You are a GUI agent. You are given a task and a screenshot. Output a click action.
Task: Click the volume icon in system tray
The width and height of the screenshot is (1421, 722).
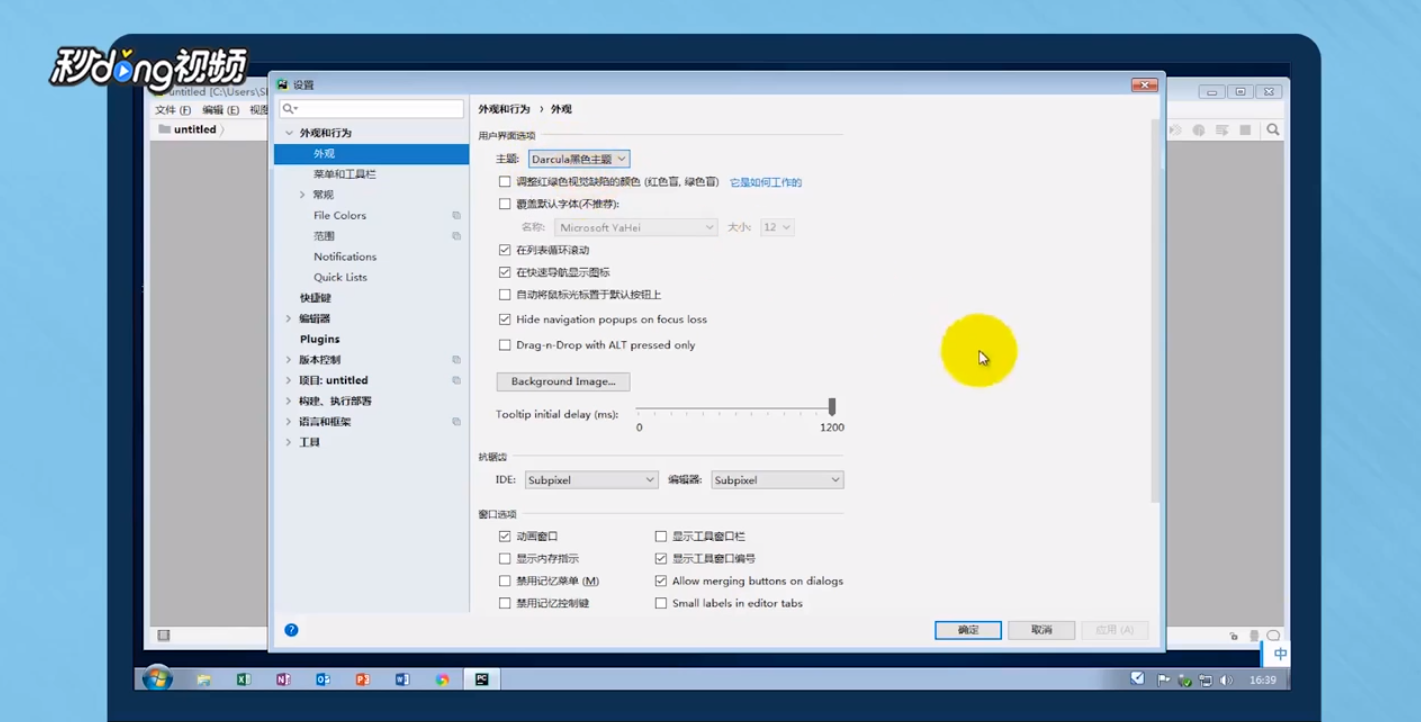[x=1227, y=680]
